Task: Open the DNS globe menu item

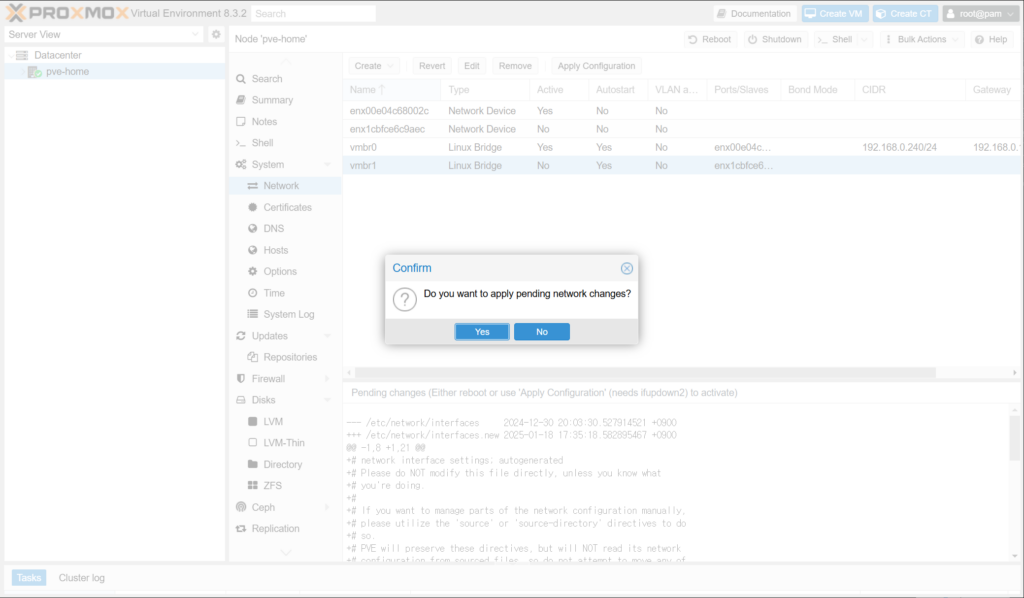Action: (273, 229)
